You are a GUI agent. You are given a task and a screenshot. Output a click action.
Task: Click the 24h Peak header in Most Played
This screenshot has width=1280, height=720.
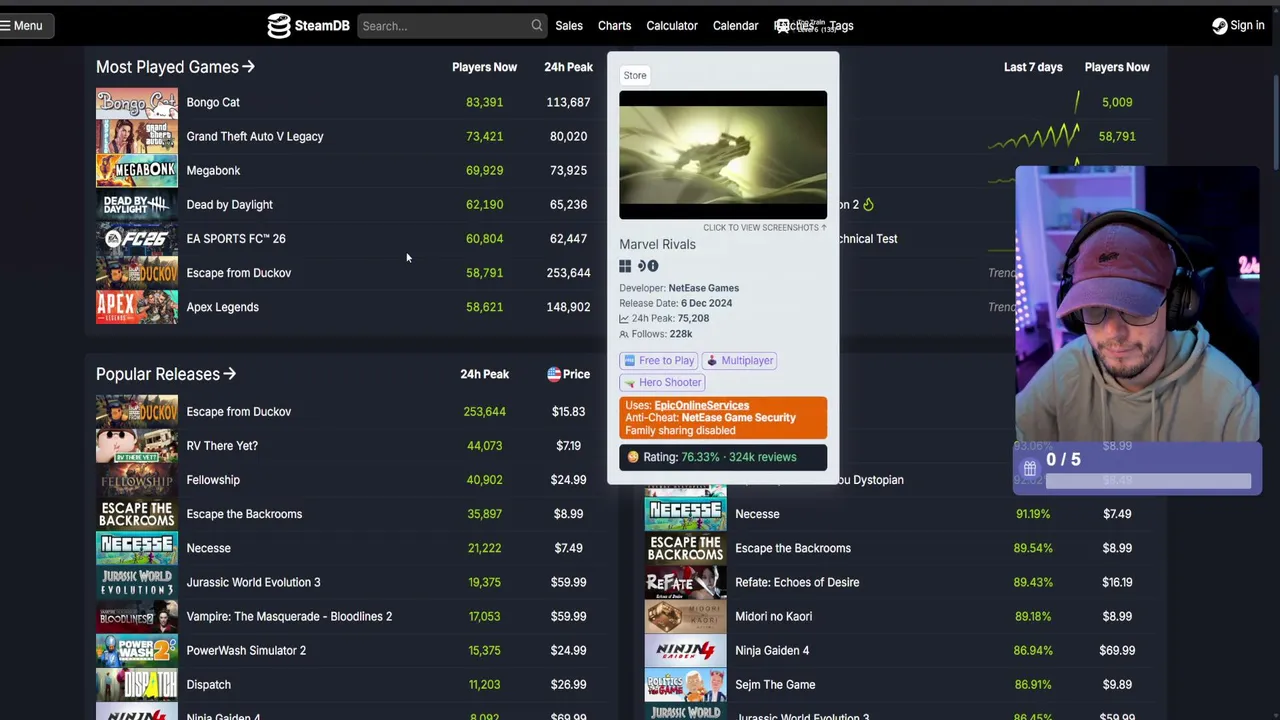point(568,67)
